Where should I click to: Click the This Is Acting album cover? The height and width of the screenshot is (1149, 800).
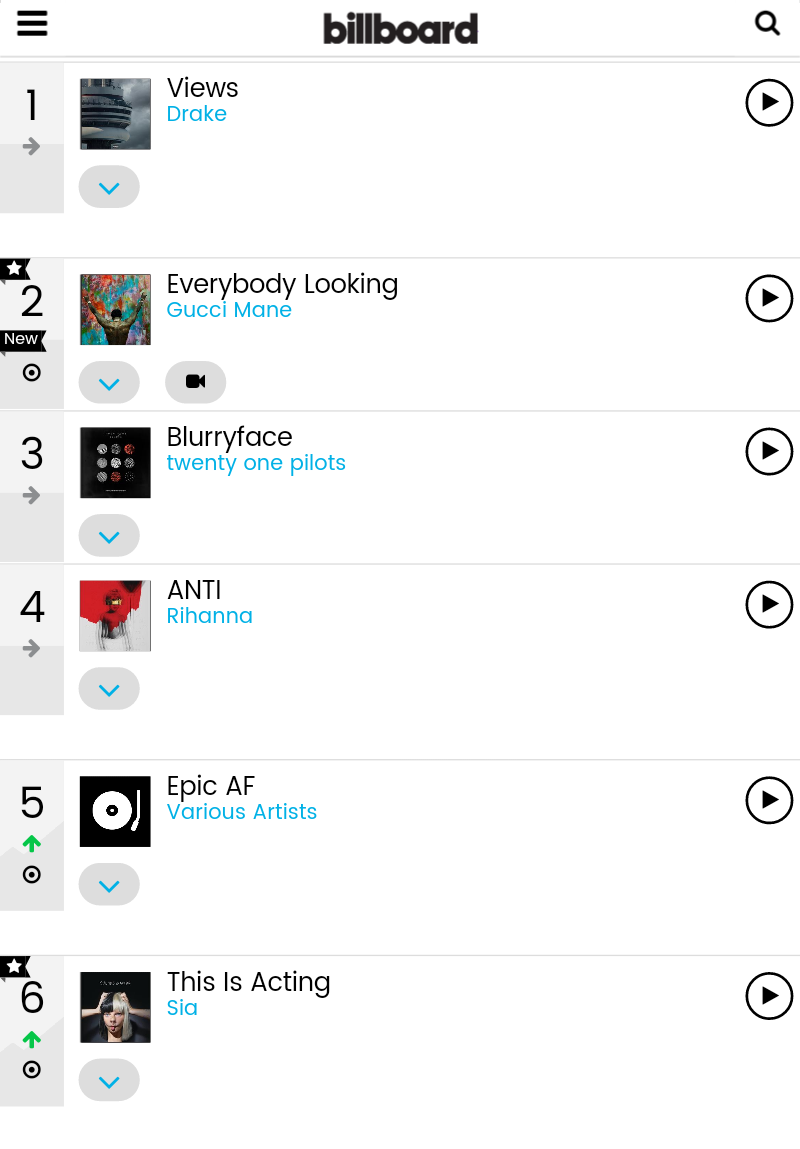tap(115, 1007)
